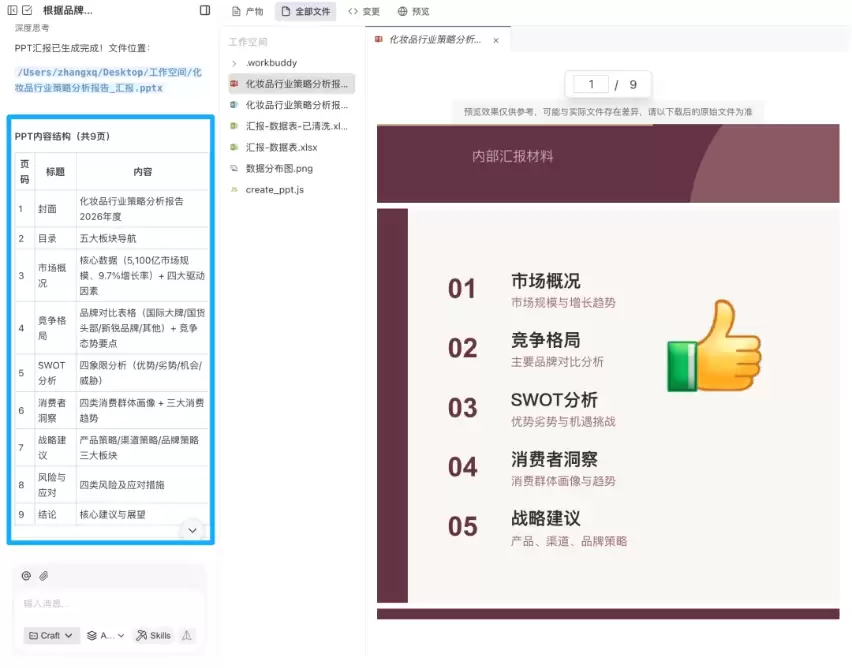852x668 pixels.
Task: Click the JS icon next to create_ppt.js
Action: point(234,190)
